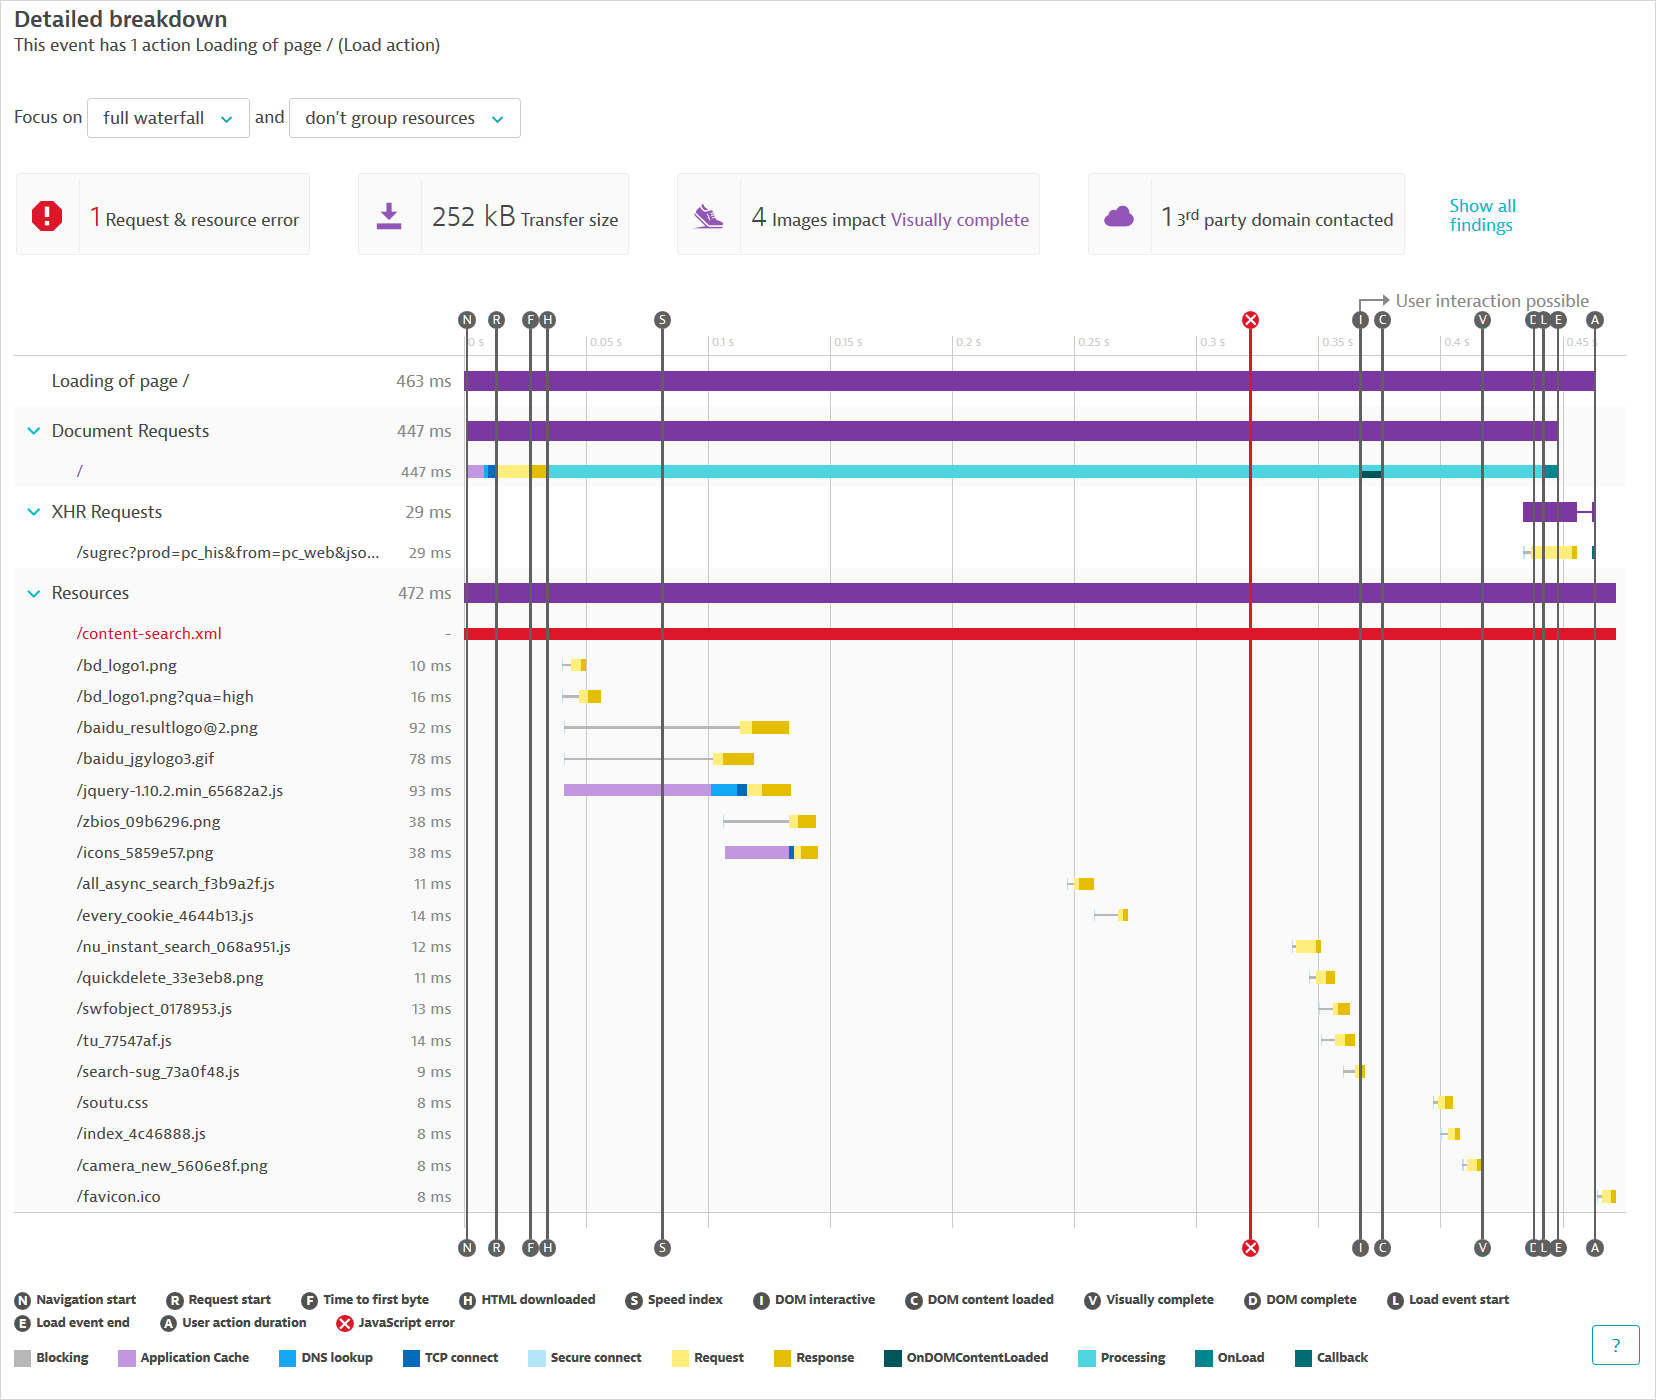Click the bottom Speed index S marker
1656x1400 pixels.
click(662, 1248)
